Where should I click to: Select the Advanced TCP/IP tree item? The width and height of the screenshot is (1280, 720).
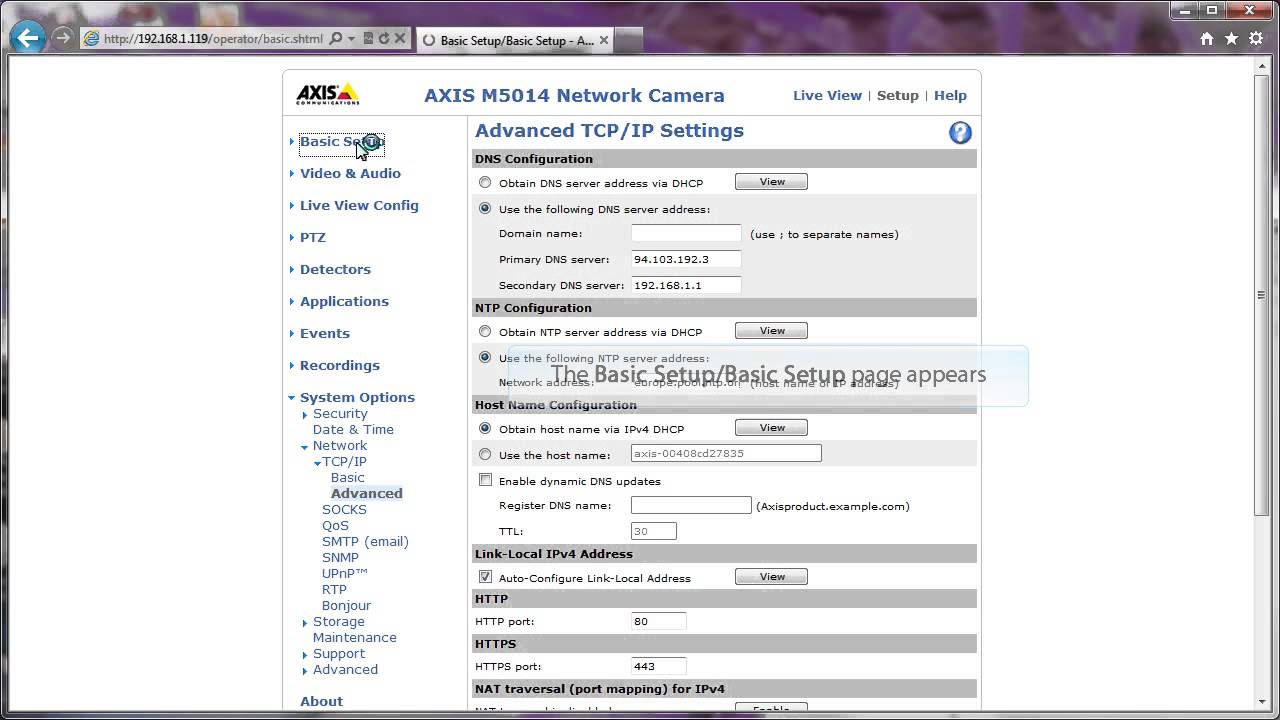point(367,493)
